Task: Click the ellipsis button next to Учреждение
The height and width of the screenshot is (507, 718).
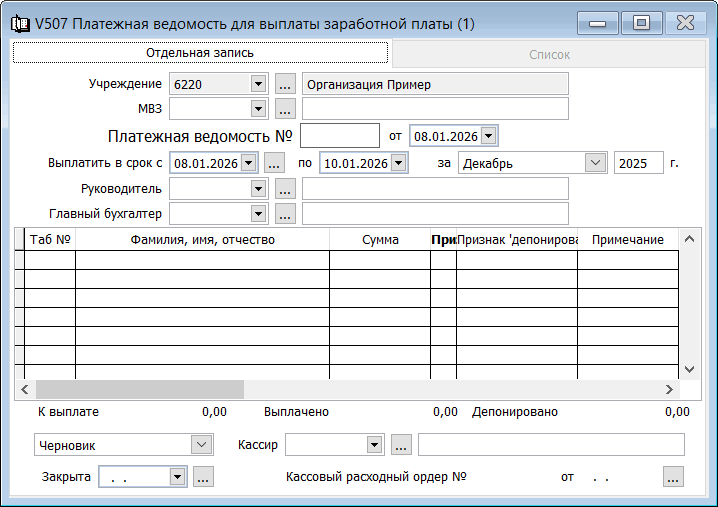Action: (x=285, y=84)
